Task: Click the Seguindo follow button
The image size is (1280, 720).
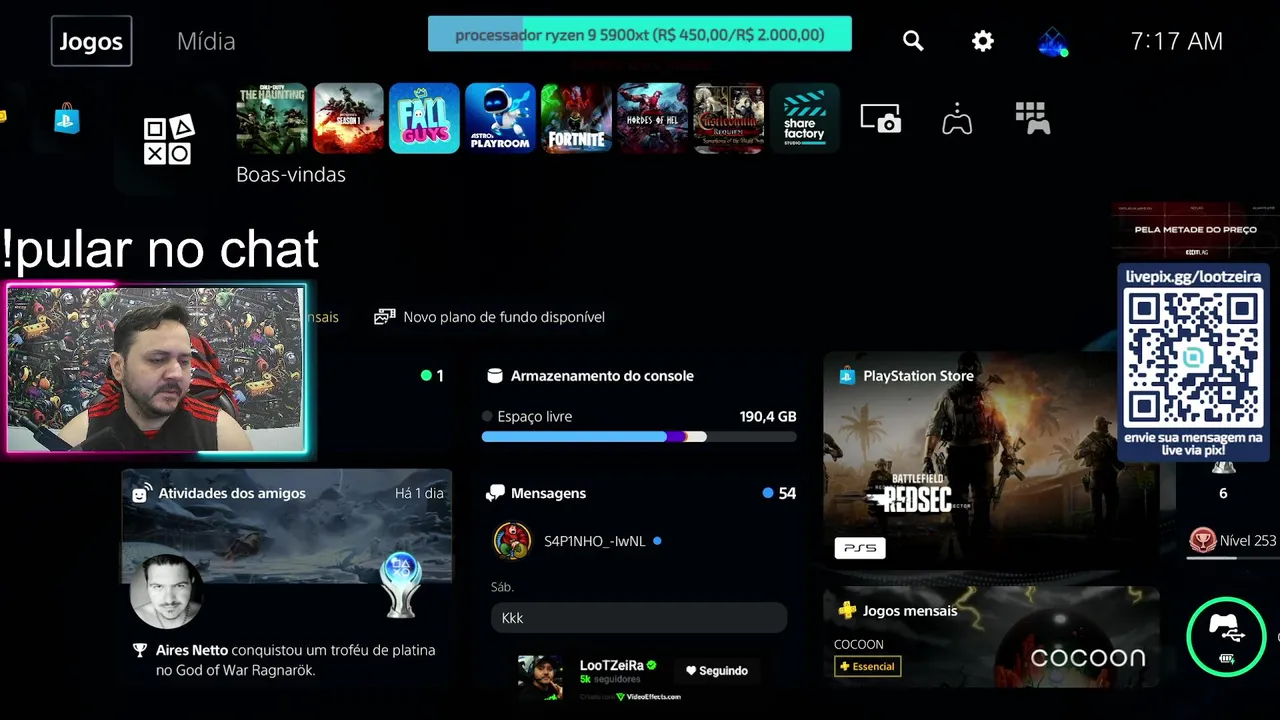Action: [x=716, y=671]
